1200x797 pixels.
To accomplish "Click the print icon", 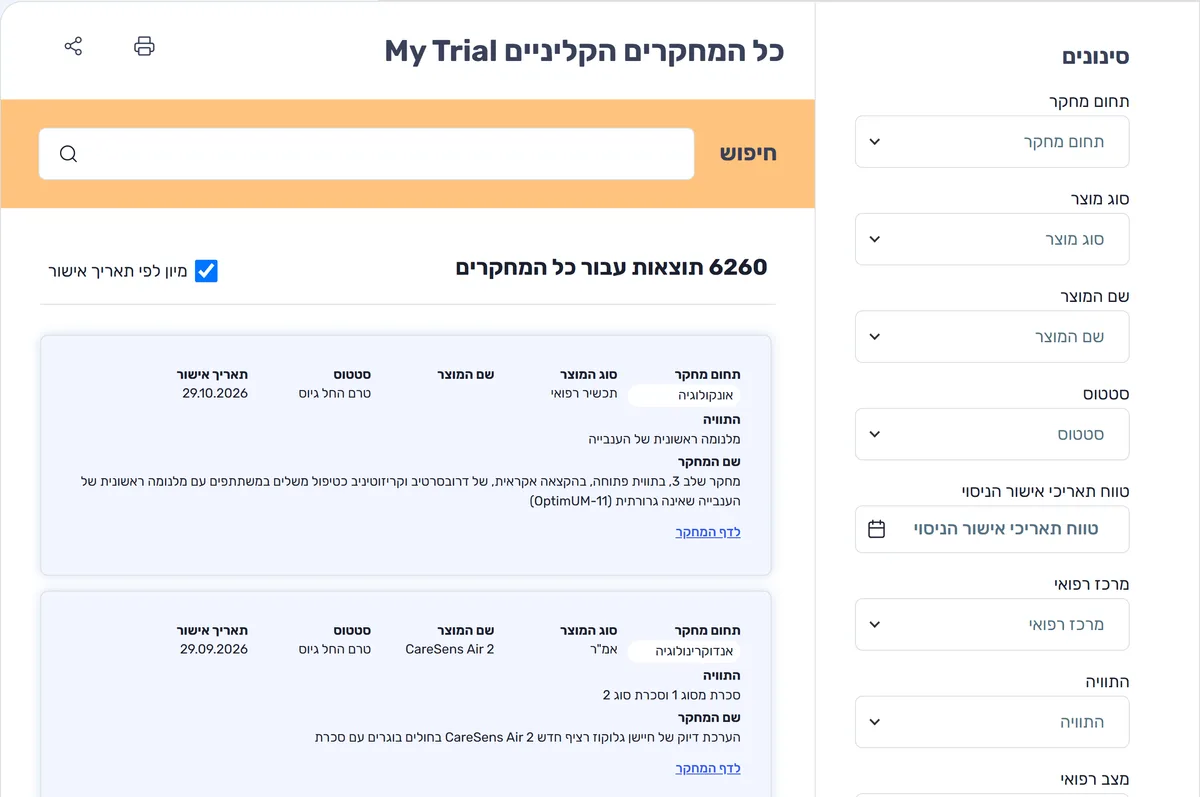I will click(145, 46).
